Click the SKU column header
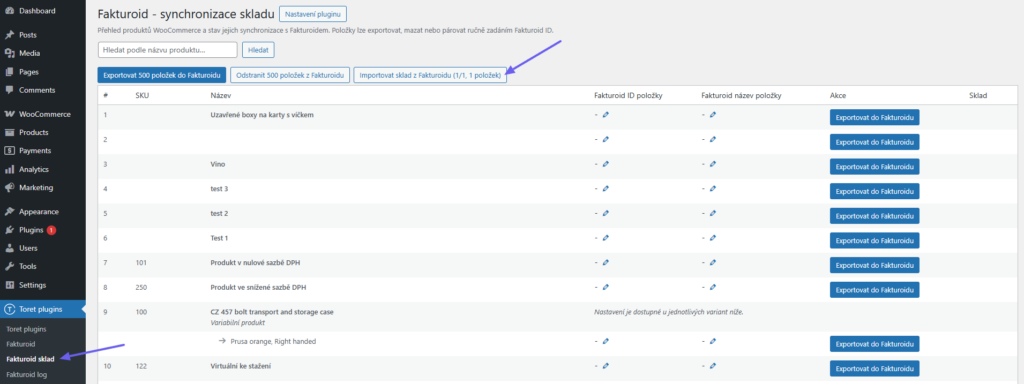1024x384 pixels. (142, 95)
